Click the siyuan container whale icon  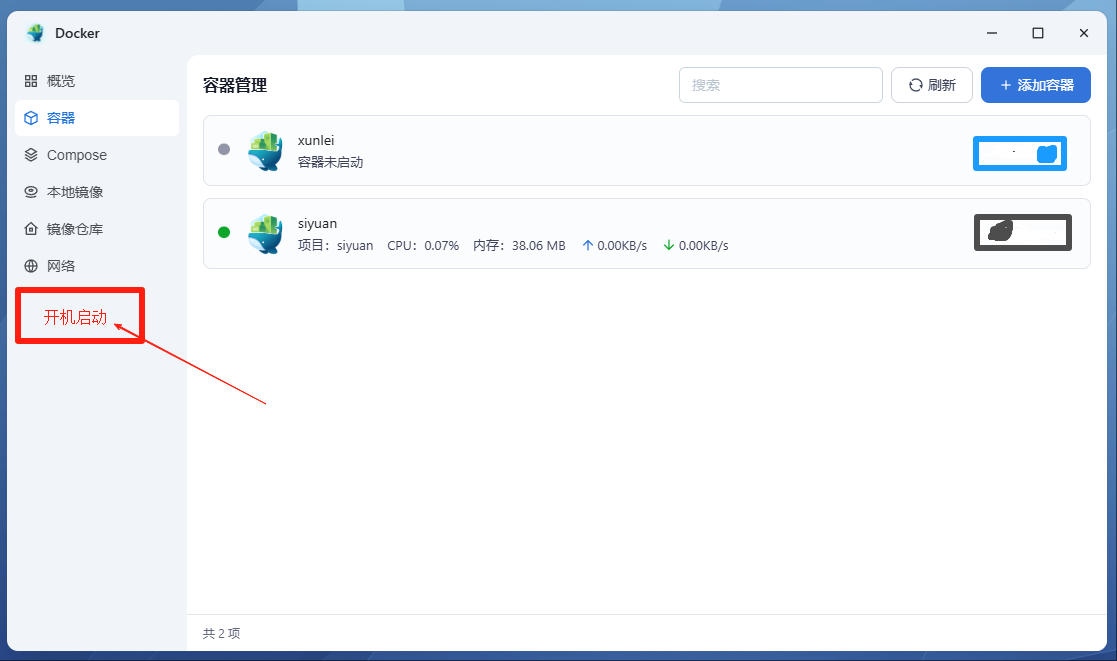point(266,234)
